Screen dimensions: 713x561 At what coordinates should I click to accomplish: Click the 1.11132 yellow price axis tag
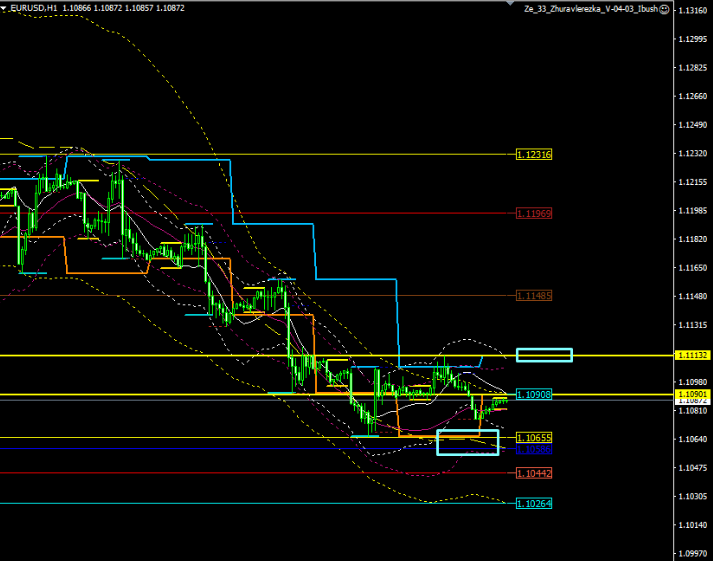690,355
